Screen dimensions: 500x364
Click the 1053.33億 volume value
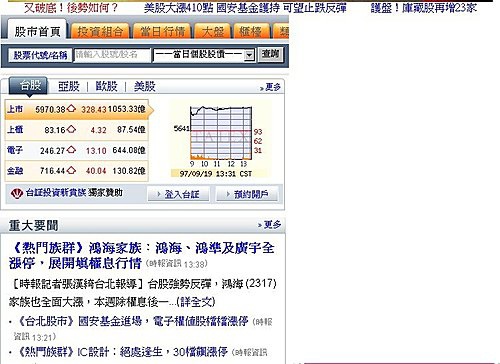(x=127, y=109)
